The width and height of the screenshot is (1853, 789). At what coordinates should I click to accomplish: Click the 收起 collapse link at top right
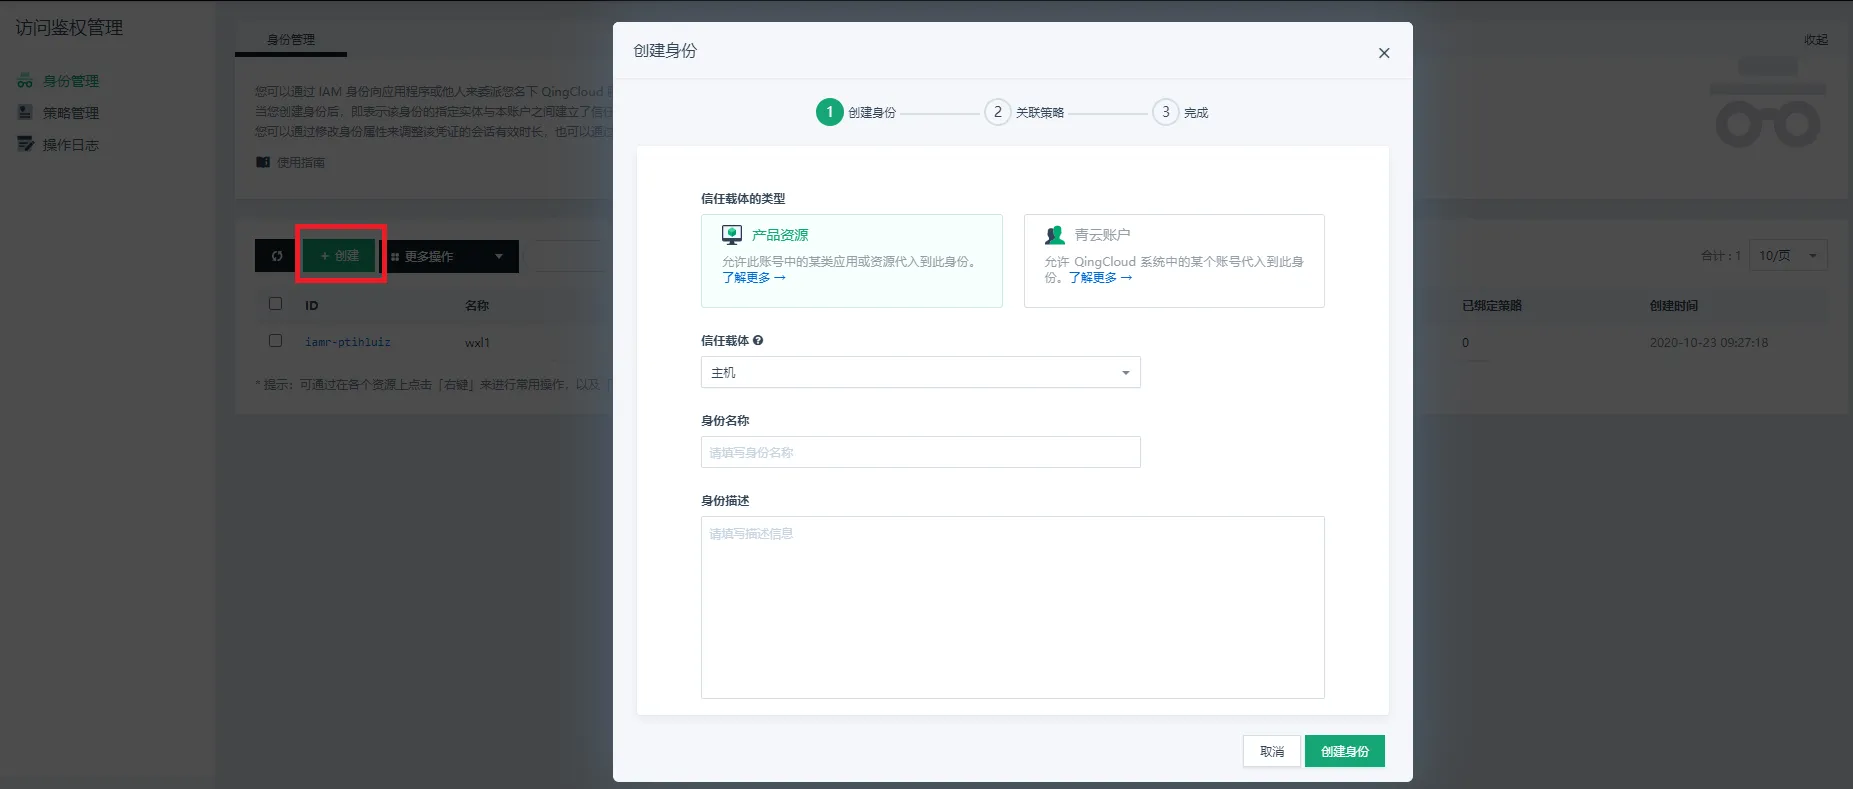pyautogui.click(x=1816, y=40)
